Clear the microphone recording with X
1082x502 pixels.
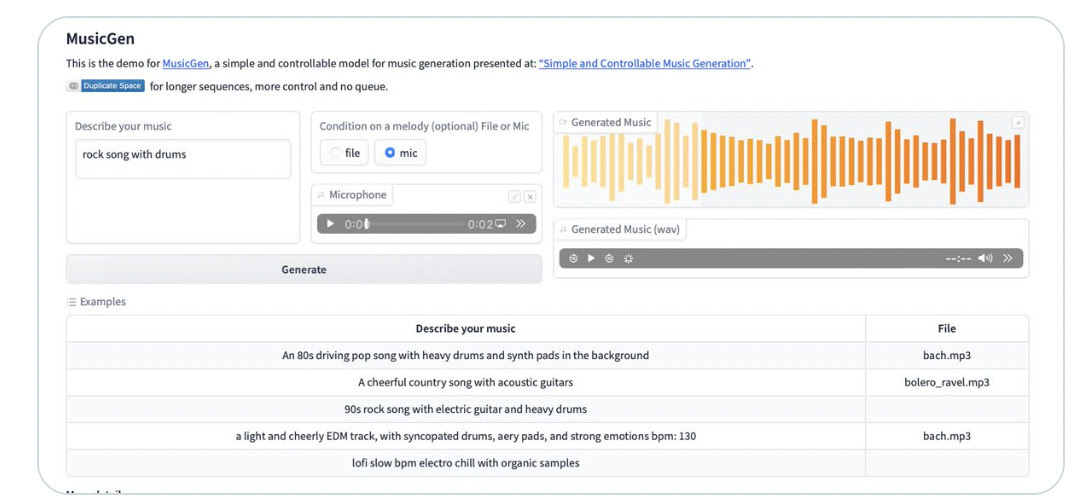tap(530, 197)
